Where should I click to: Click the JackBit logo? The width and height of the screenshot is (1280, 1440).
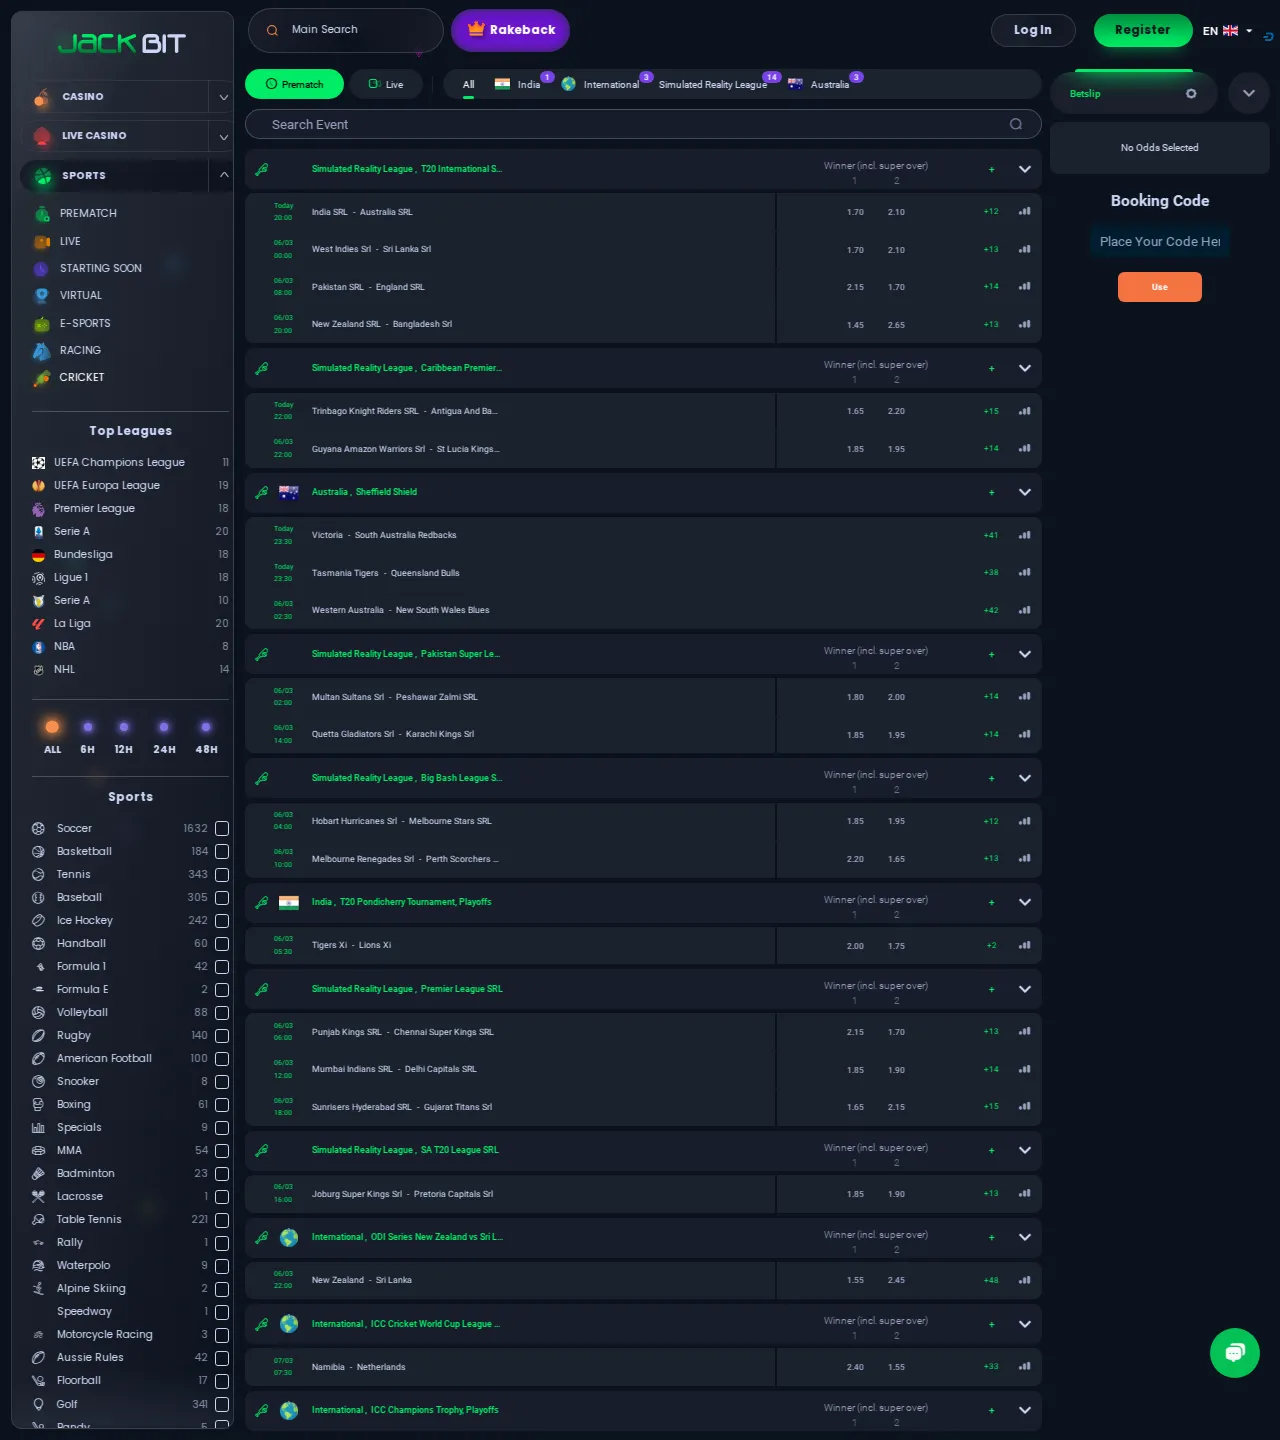click(x=122, y=43)
